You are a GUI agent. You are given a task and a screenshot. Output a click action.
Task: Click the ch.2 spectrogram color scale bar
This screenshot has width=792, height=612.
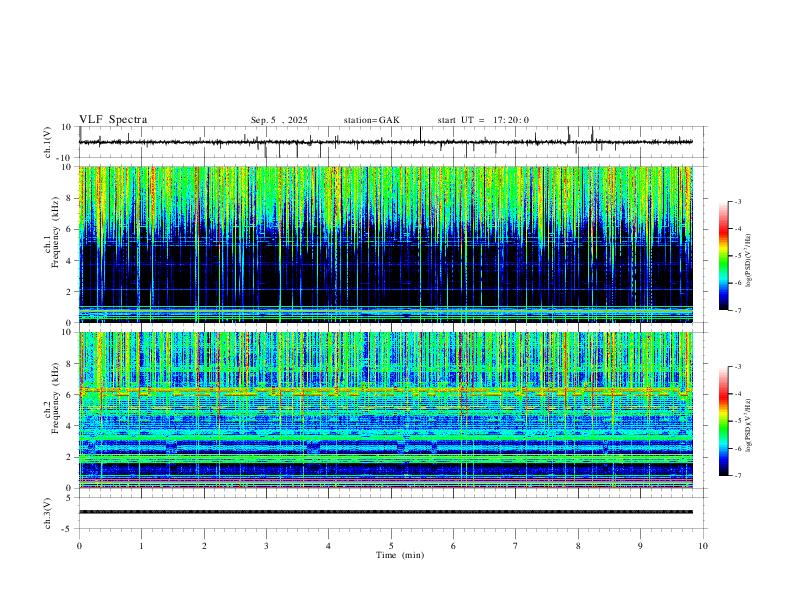pyautogui.click(x=724, y=421)
